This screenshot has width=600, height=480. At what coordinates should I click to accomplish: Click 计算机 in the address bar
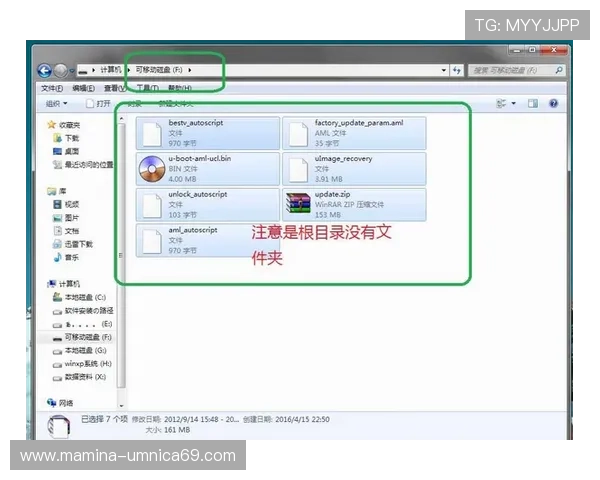111,70
